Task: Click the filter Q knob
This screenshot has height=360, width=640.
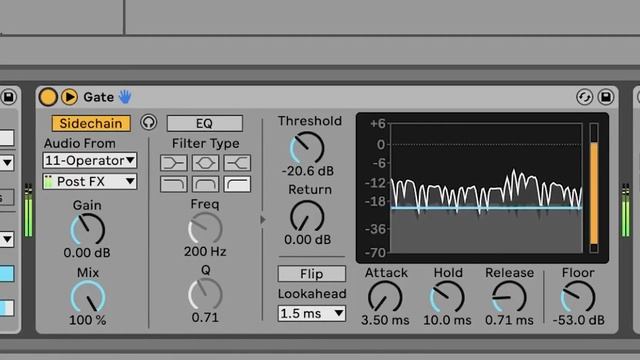Action: coord(205,295)
